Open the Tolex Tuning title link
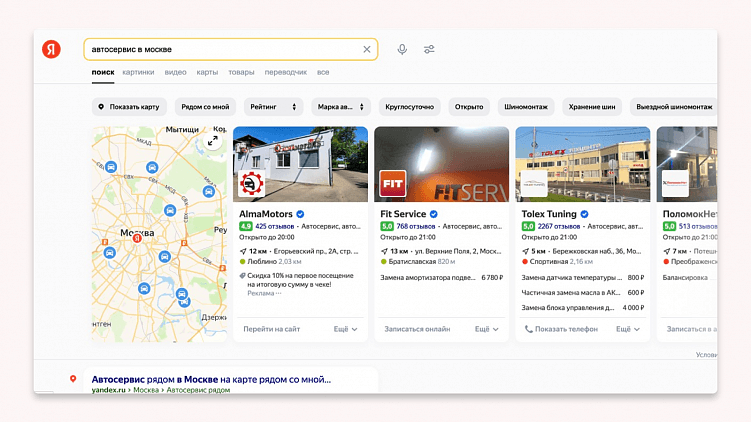This screenshot has height=422, width=751. pyautogui.click(x=549, y=214)
